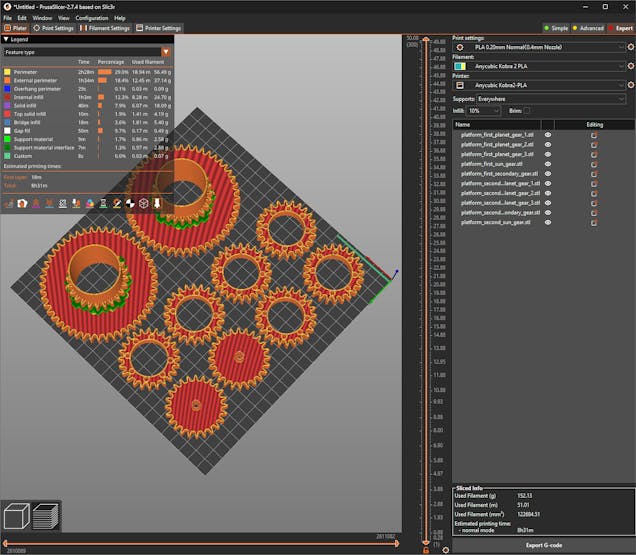Viewport: 636px width, 555px height.
Task: Click the printer settings edit icon
Action: (x=630, y=86)
